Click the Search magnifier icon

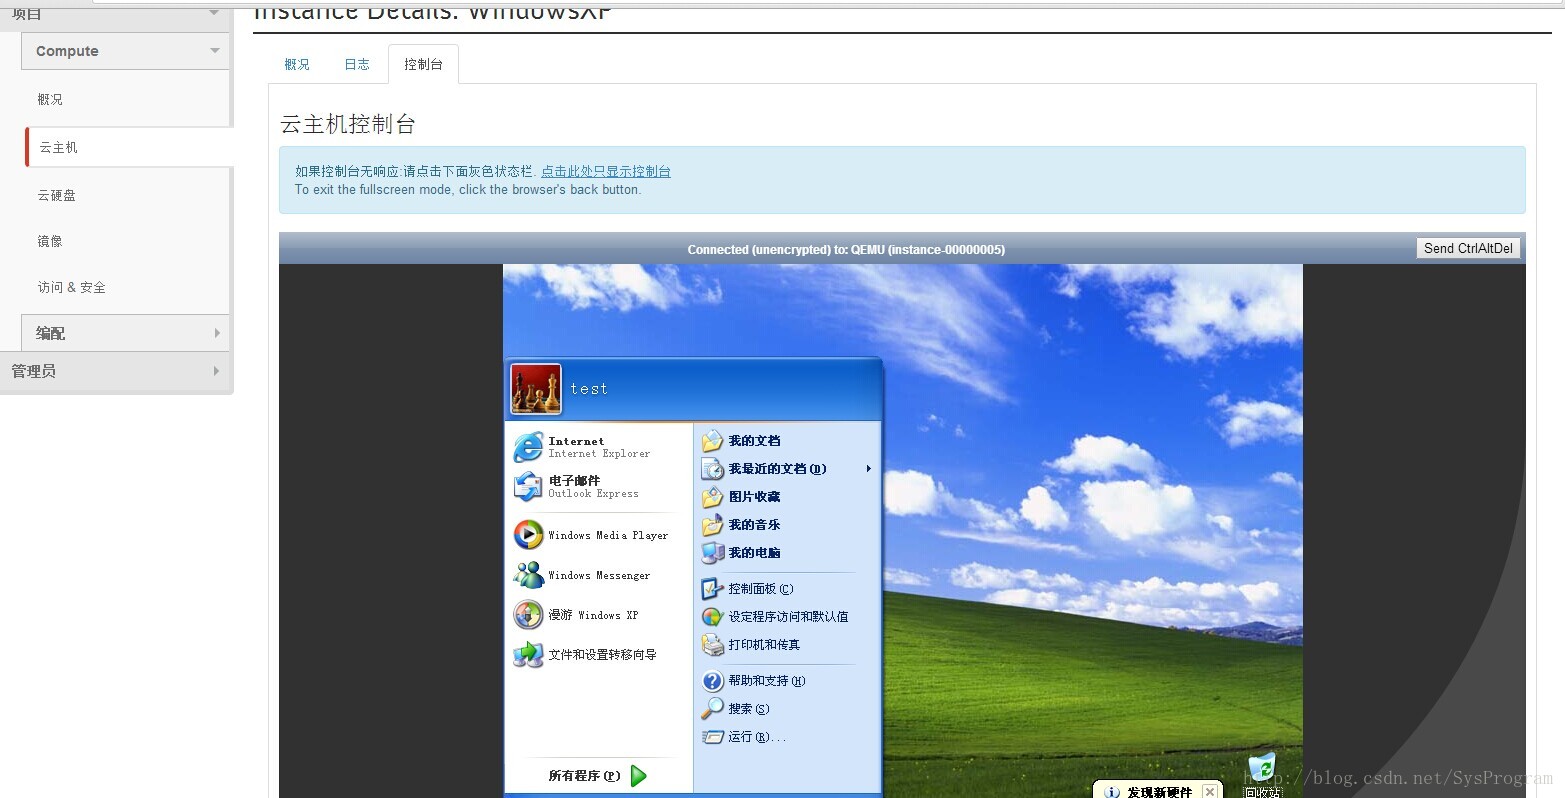tap(712, 709)
